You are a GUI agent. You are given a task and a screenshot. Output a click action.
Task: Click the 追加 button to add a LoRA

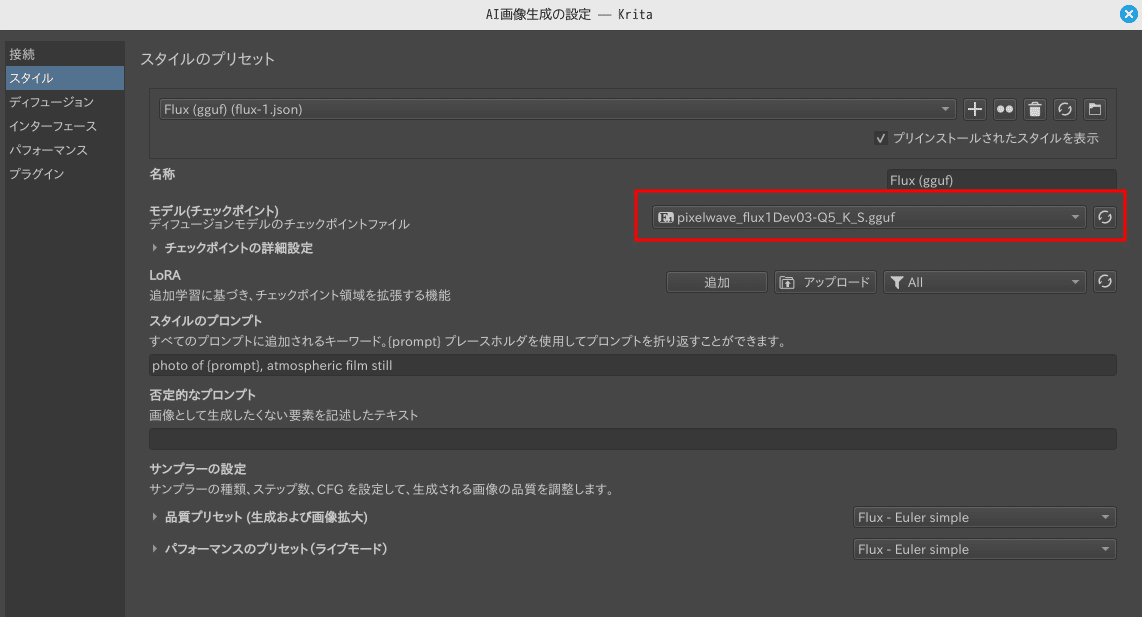click(717, 282)
